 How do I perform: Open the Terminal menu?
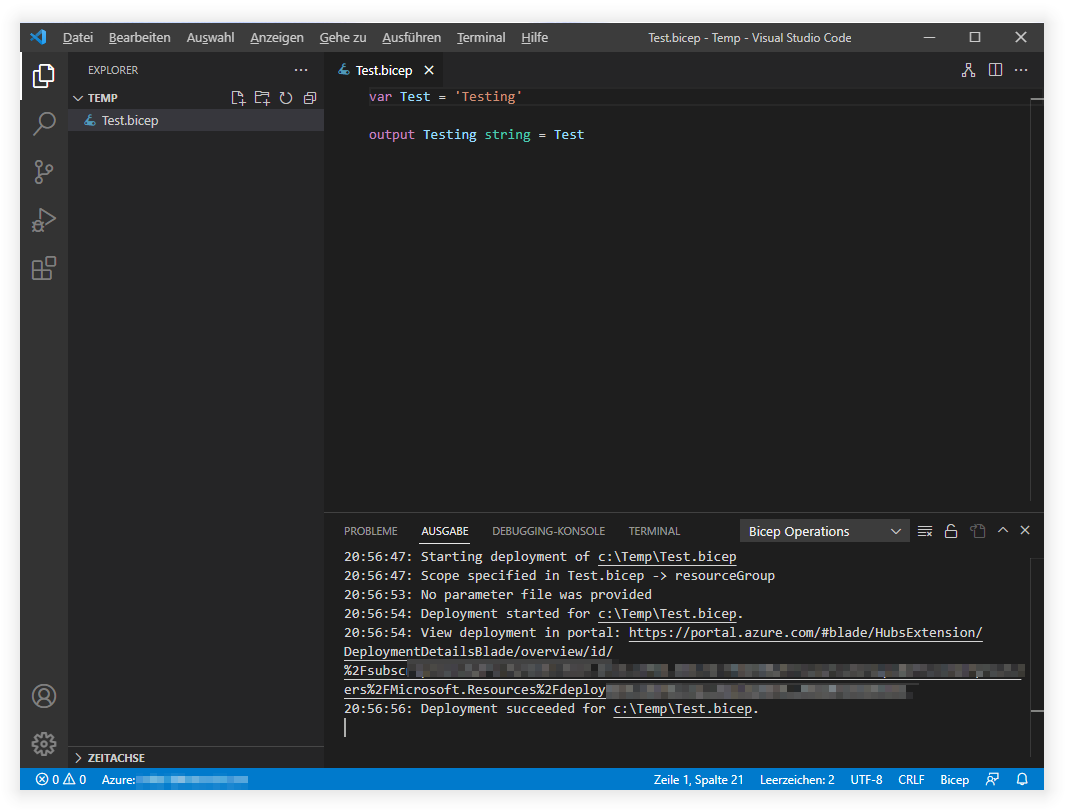pyautogui.click(x=480, y=37)
